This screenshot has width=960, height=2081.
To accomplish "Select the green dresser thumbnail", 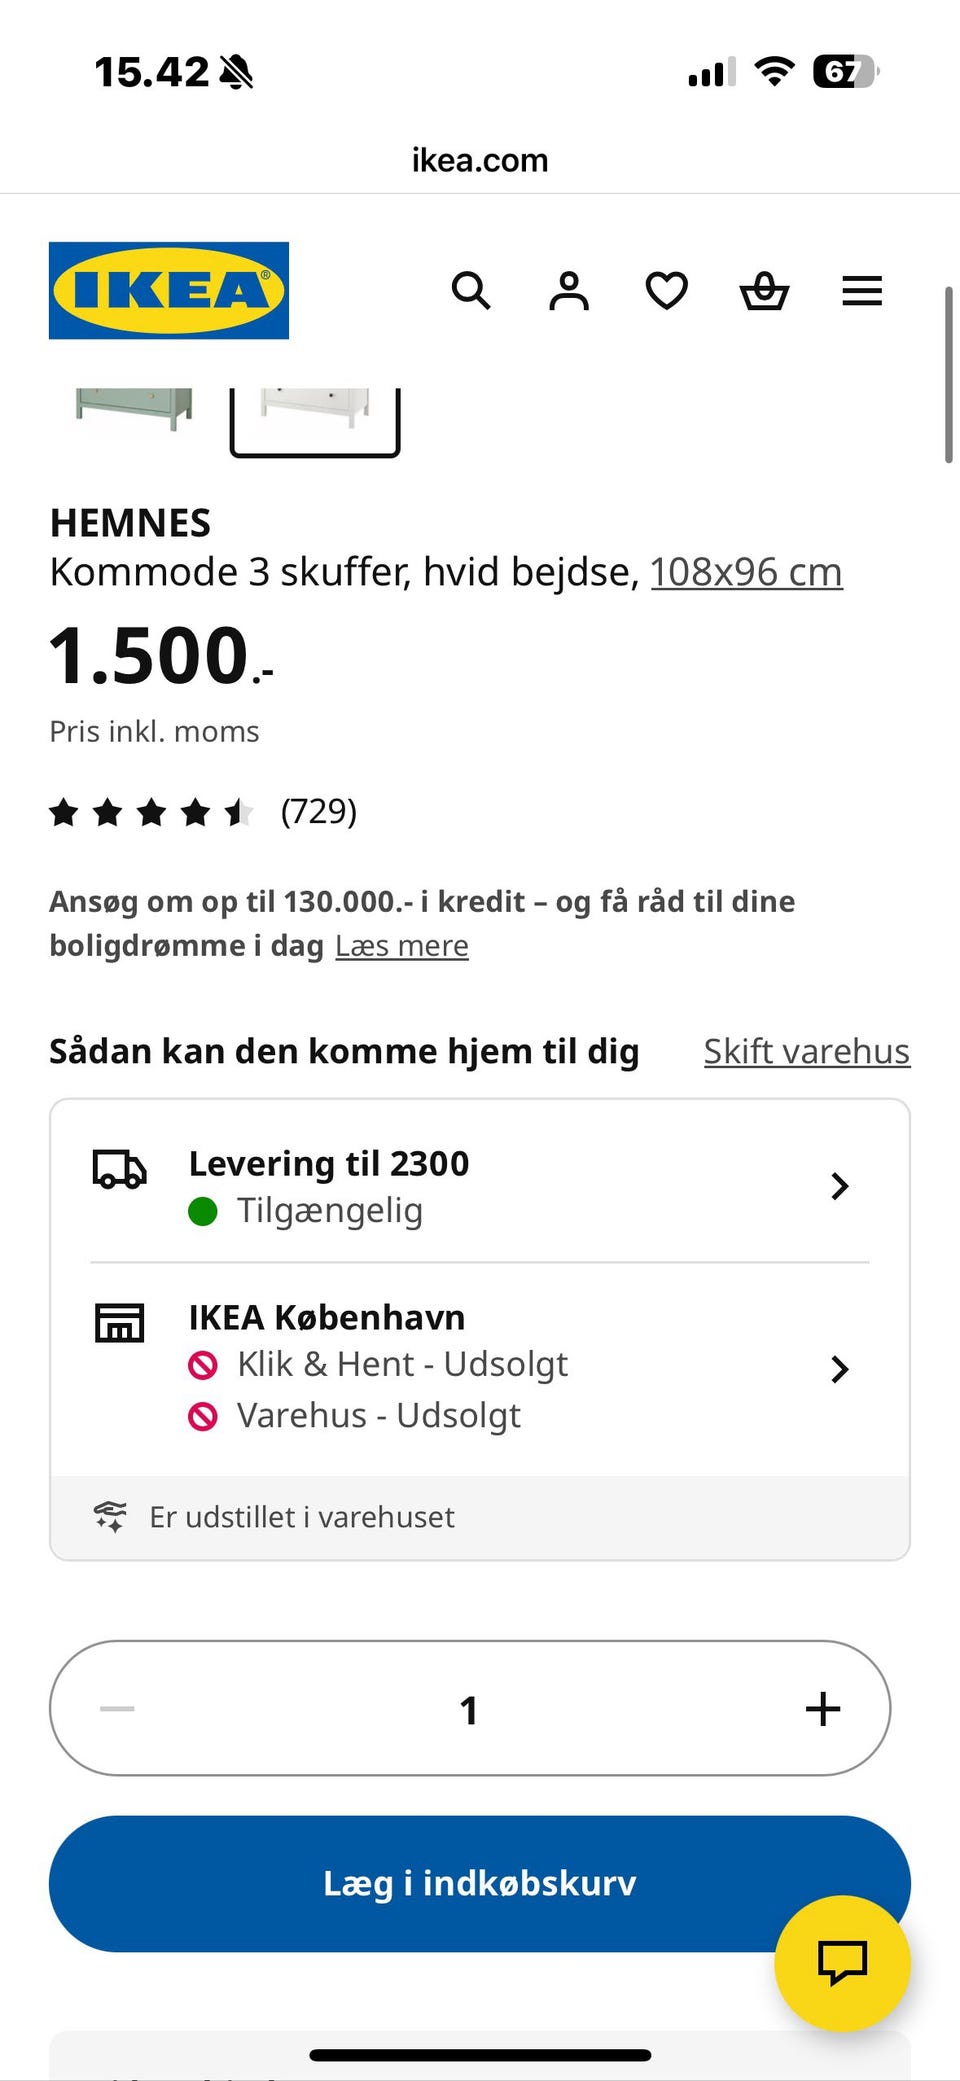I will [134, 410].
